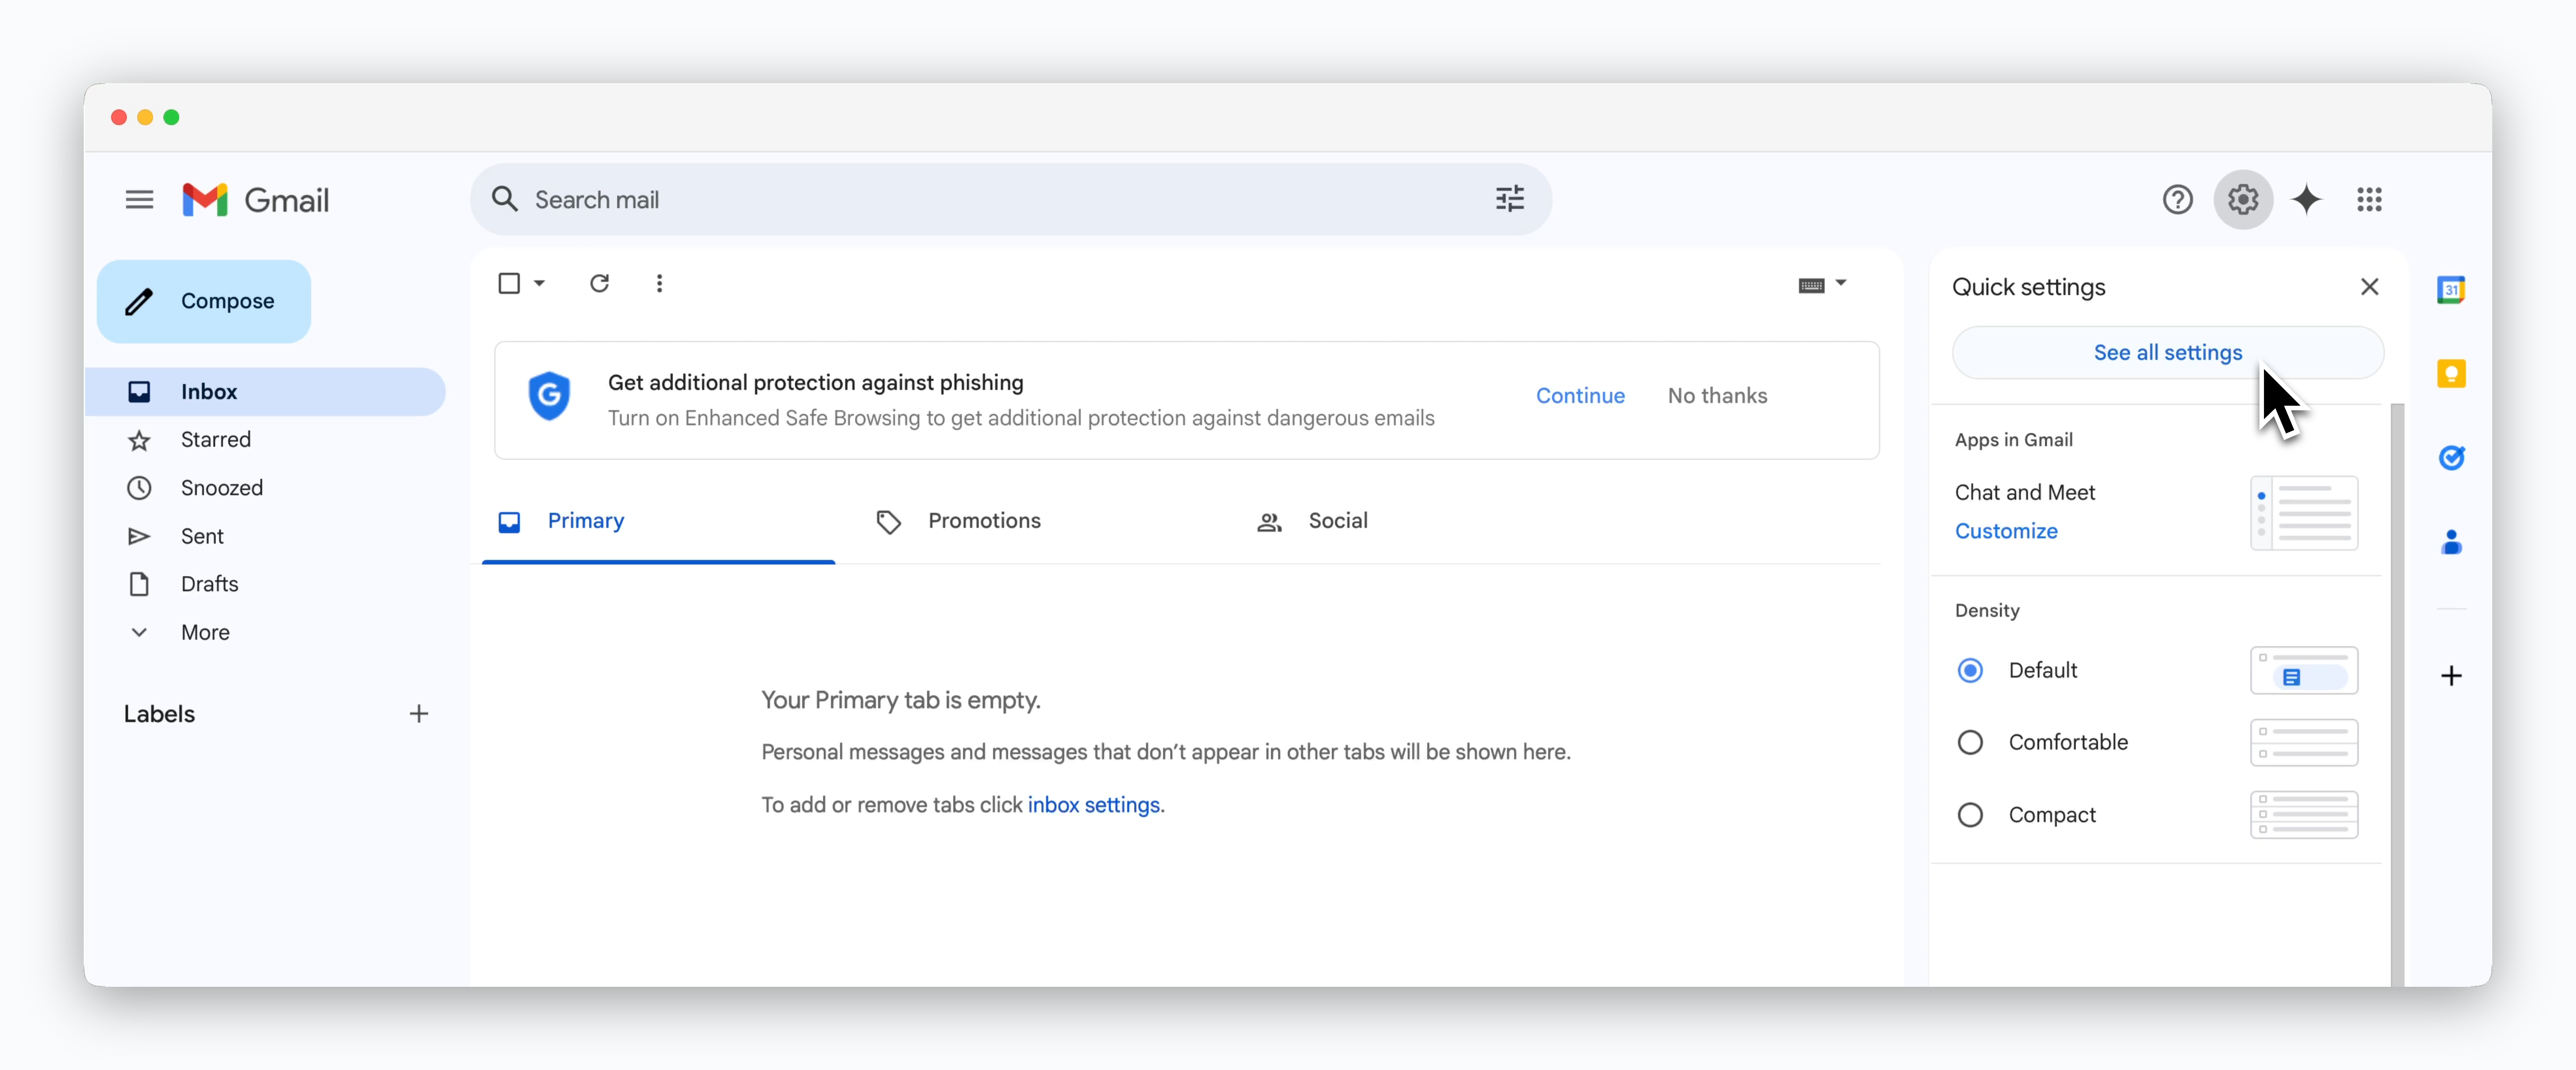Open the Sent folder label

click(202, 536)
